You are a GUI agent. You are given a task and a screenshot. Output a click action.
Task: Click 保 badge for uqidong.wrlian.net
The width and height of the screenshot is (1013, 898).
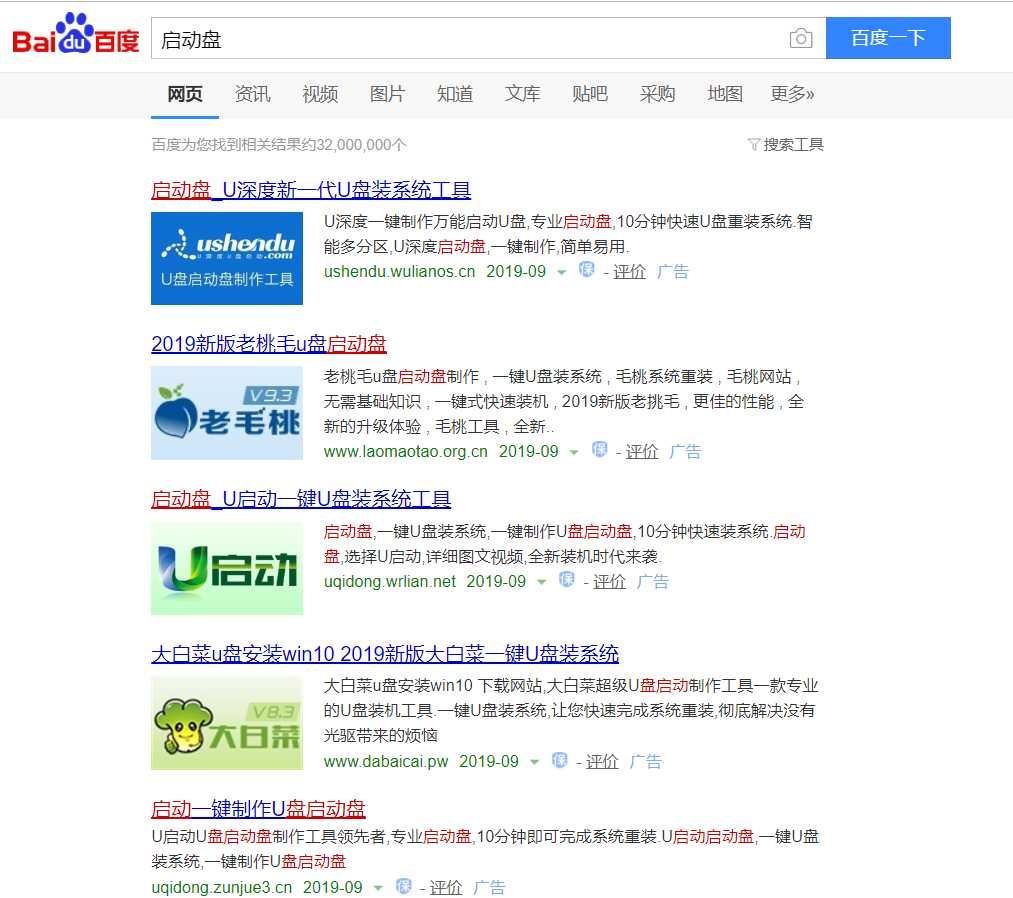[567, 580]
